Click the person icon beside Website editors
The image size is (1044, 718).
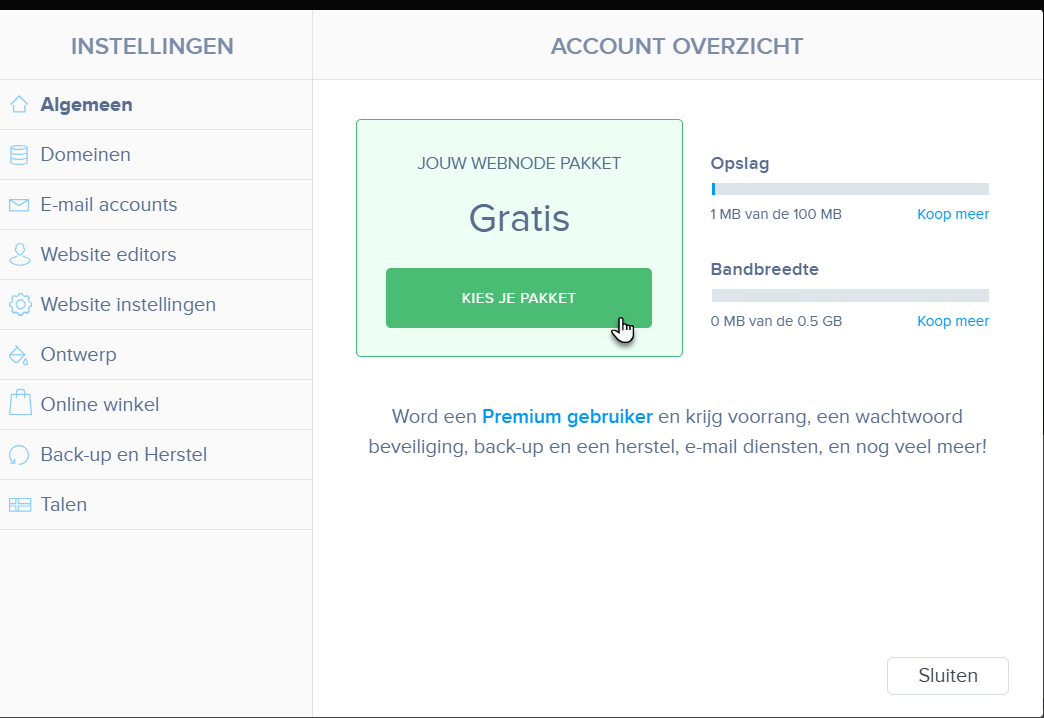click(x=19, y=254)
